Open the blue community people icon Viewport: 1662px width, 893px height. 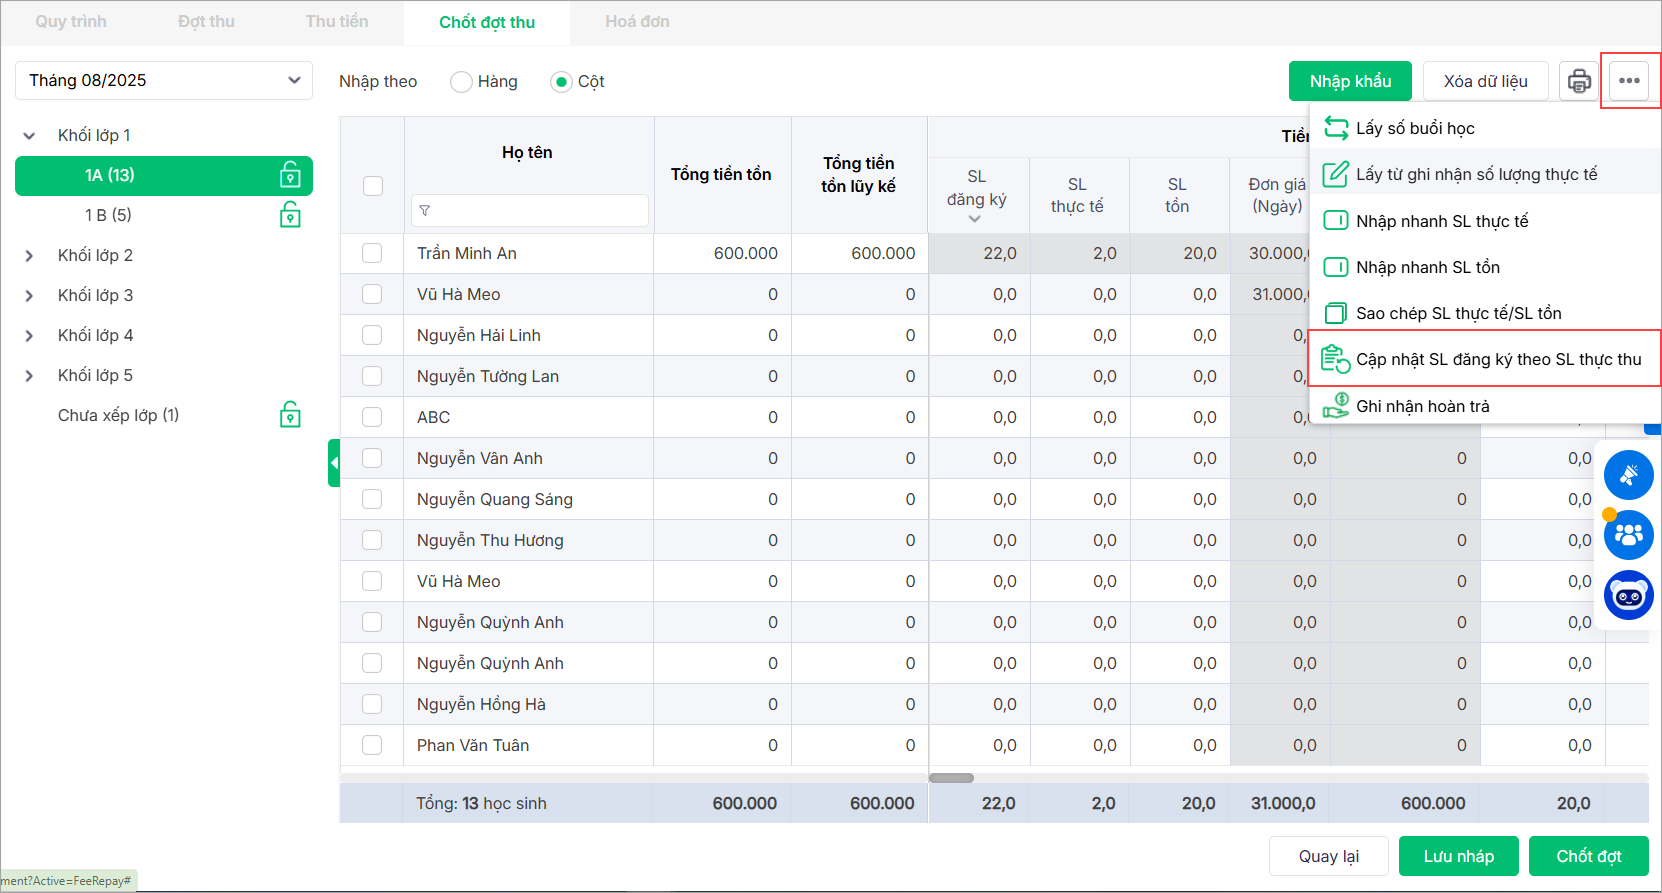(1628, 535)
